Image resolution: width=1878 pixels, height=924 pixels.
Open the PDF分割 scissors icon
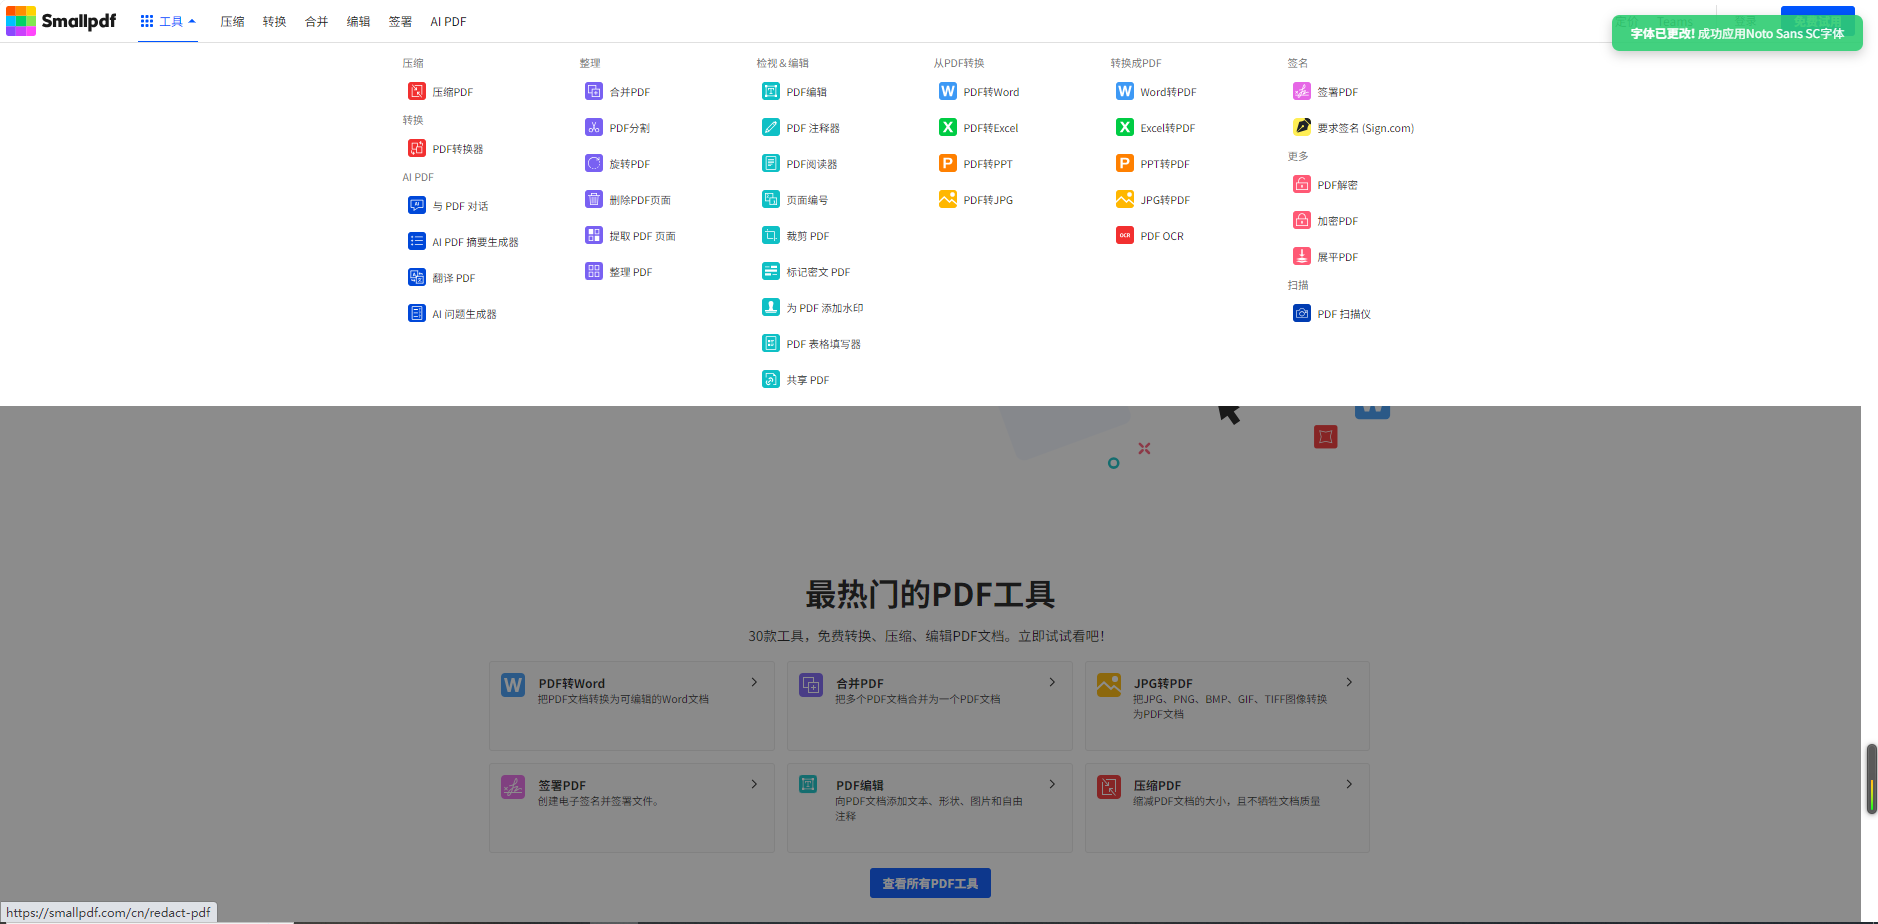(593, 128)
